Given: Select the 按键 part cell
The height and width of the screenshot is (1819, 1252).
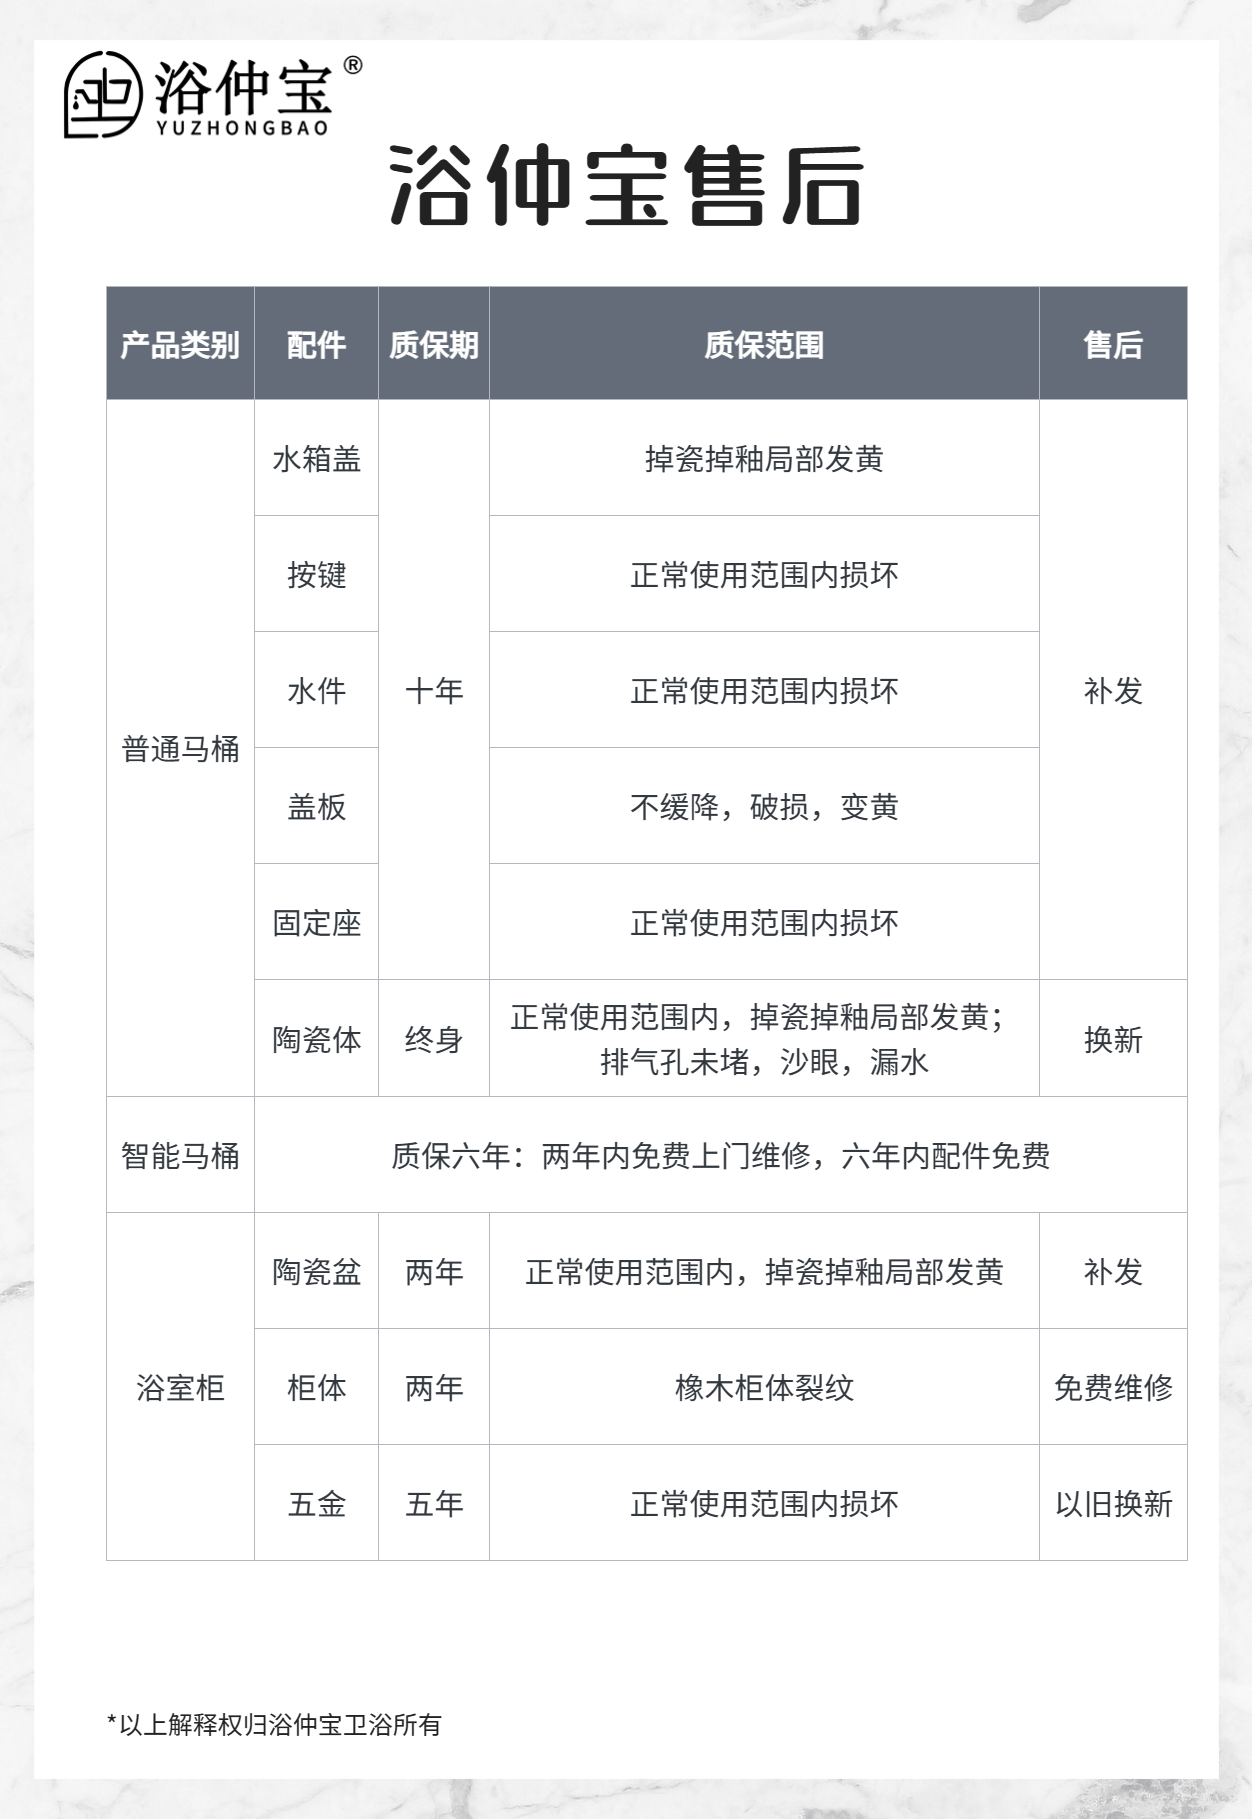Looking at the screenshot, I should [x=316, y=574].
